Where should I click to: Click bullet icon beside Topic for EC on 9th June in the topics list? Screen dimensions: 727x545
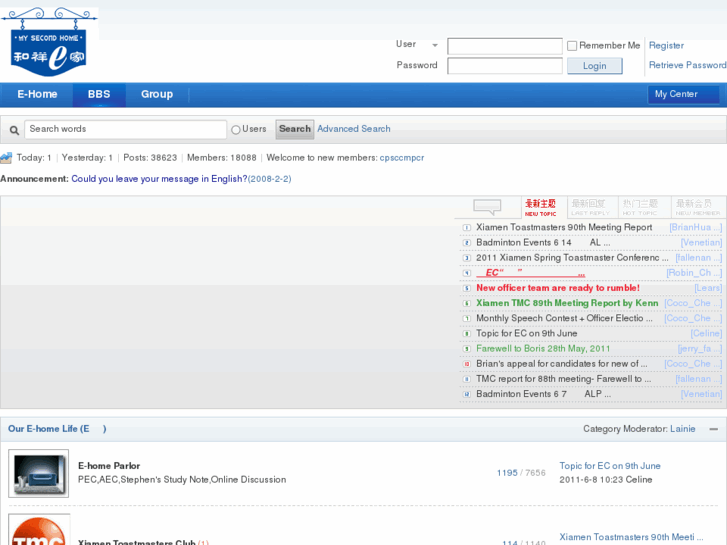tap(467, 333)
